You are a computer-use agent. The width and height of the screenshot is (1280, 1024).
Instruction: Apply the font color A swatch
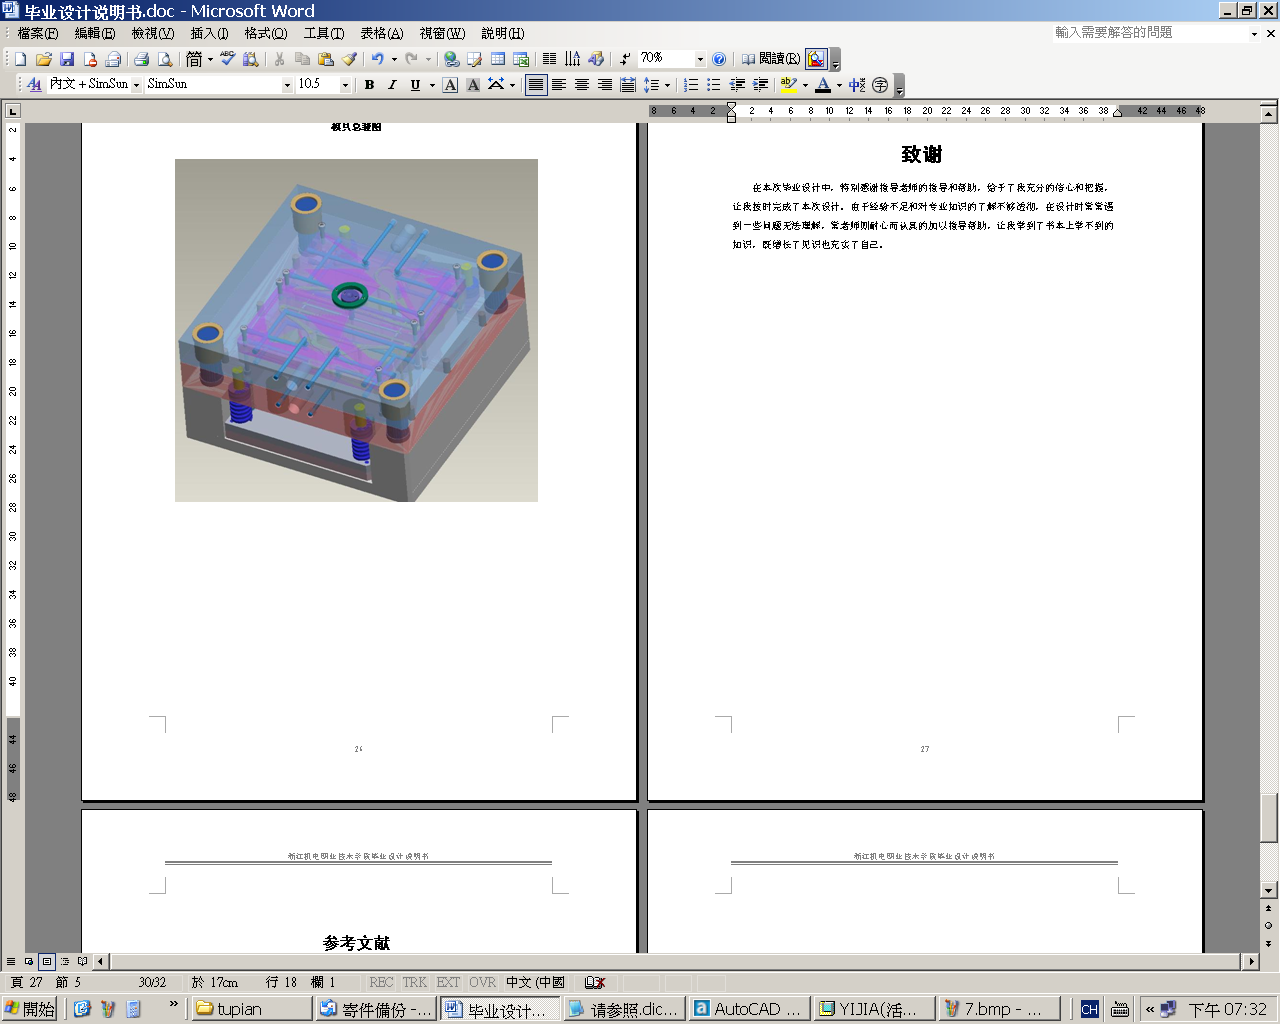pos(823,85)
